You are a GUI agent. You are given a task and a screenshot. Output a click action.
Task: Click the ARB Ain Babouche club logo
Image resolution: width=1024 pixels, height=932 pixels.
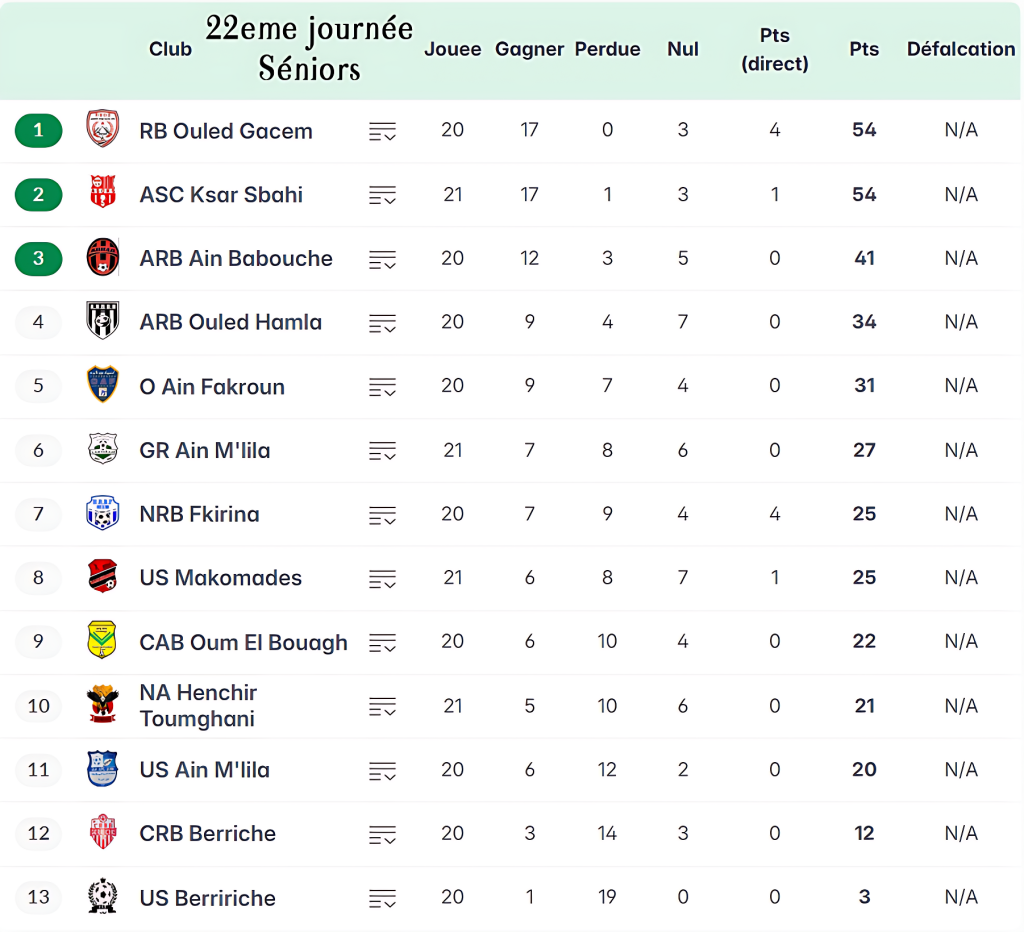102,258
